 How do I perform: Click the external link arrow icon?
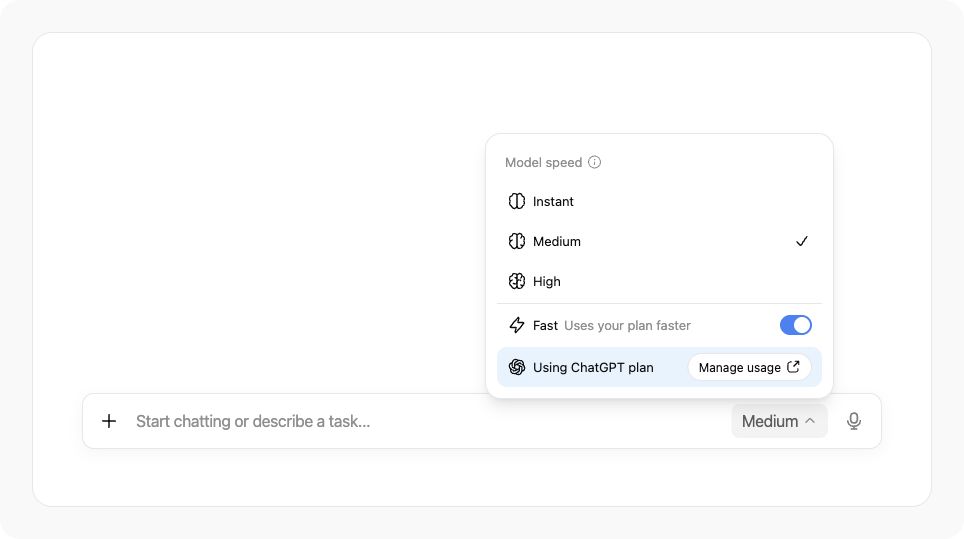(x=793, y=367)
